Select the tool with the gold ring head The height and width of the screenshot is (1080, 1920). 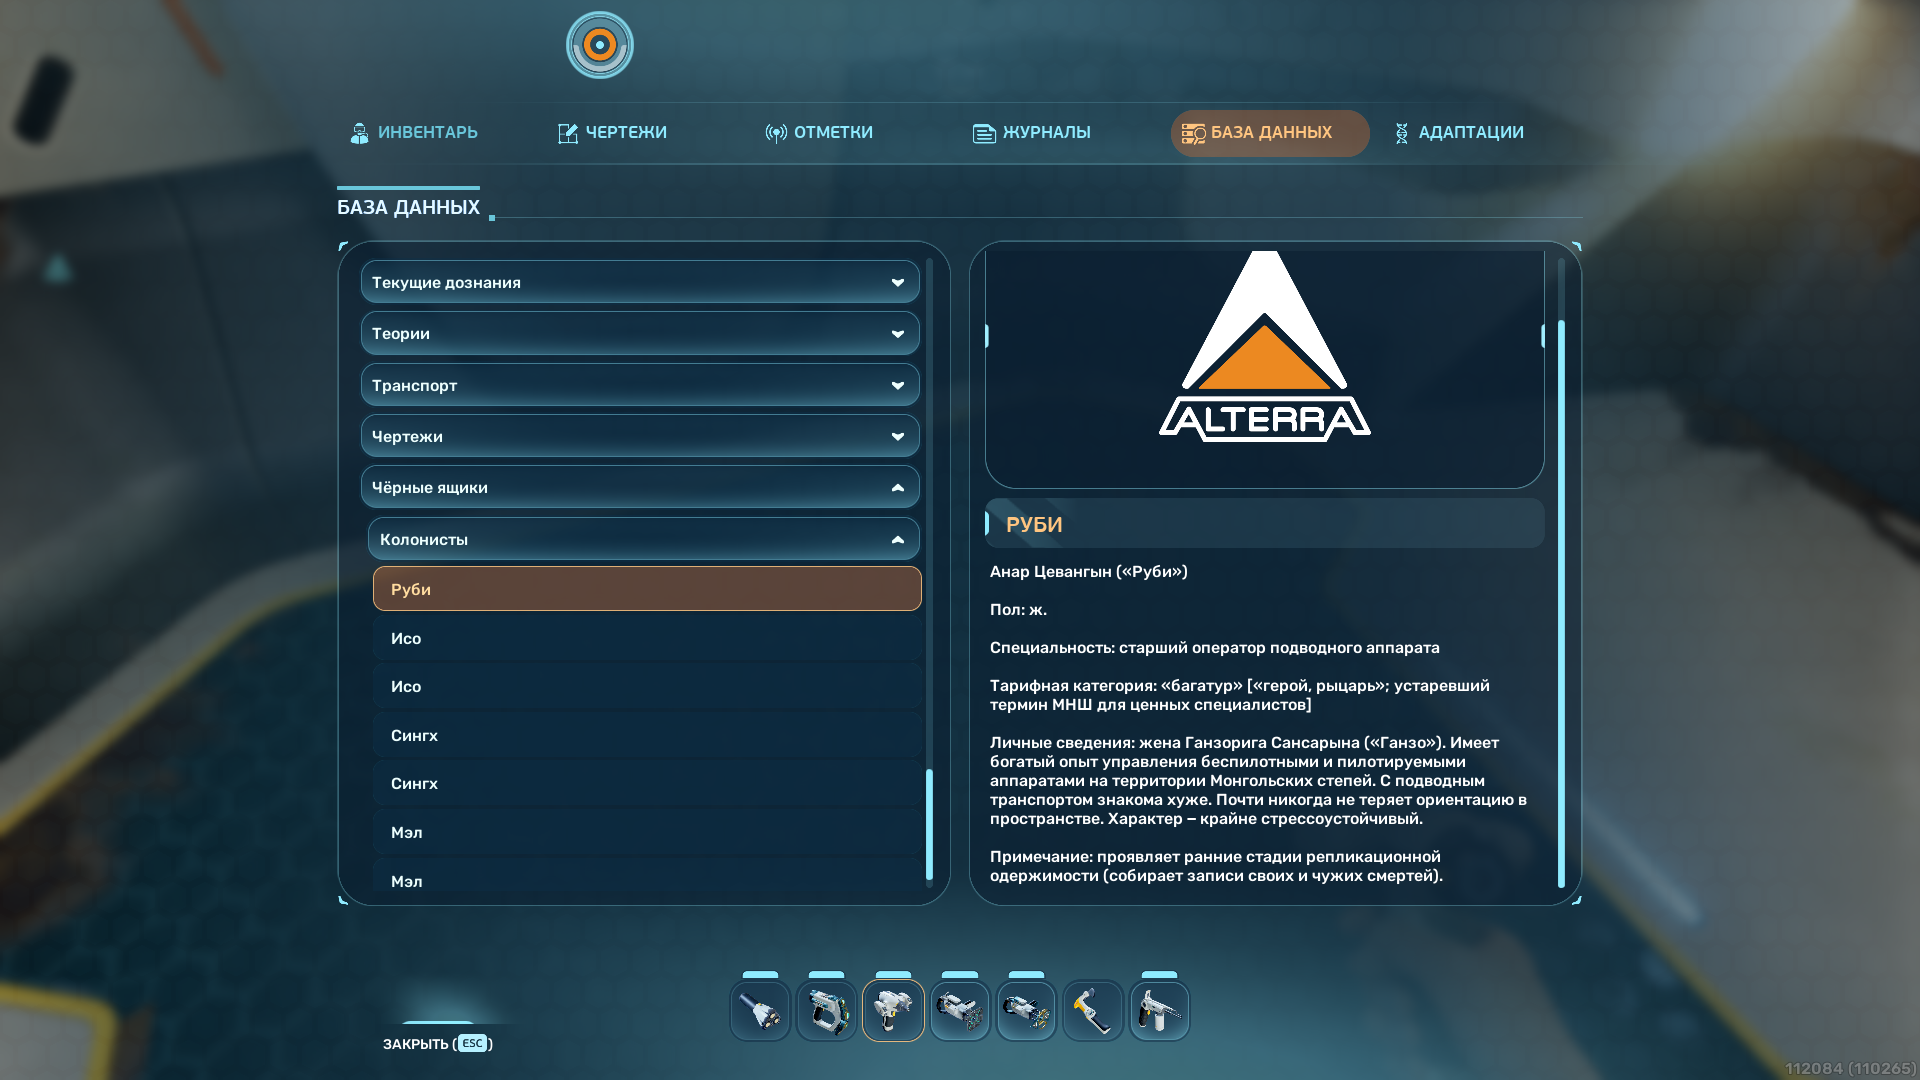1027,1010
